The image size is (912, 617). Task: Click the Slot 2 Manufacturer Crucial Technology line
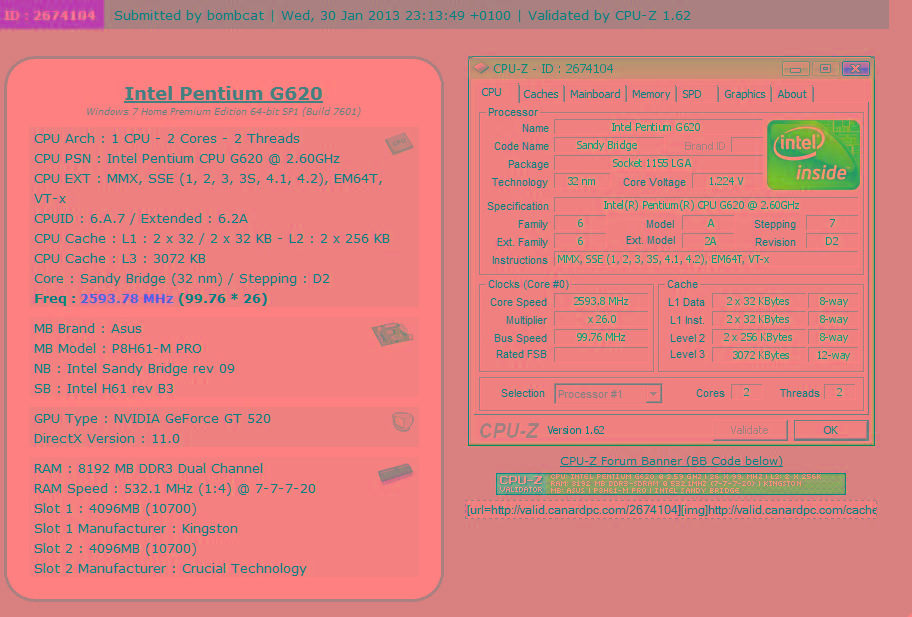coord(170,569)
